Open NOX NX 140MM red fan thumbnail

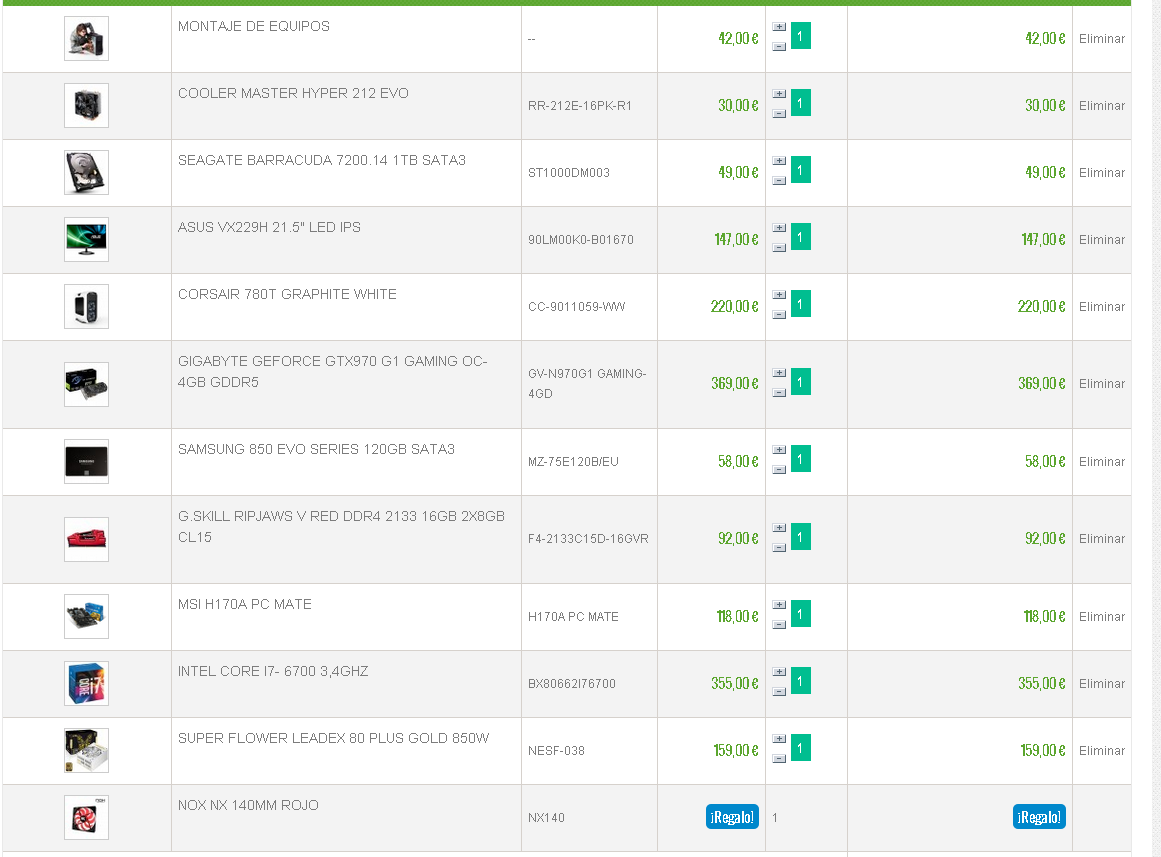point(87,818)
